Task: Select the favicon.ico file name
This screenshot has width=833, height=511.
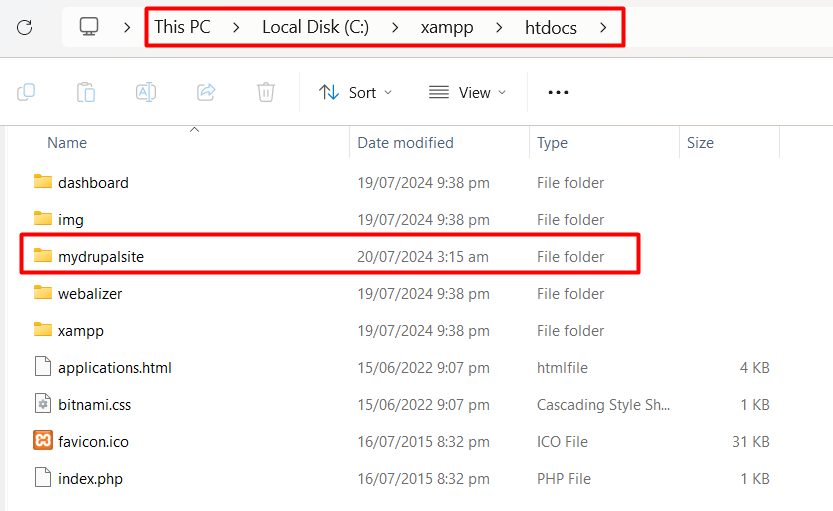Action: [94, 441]
